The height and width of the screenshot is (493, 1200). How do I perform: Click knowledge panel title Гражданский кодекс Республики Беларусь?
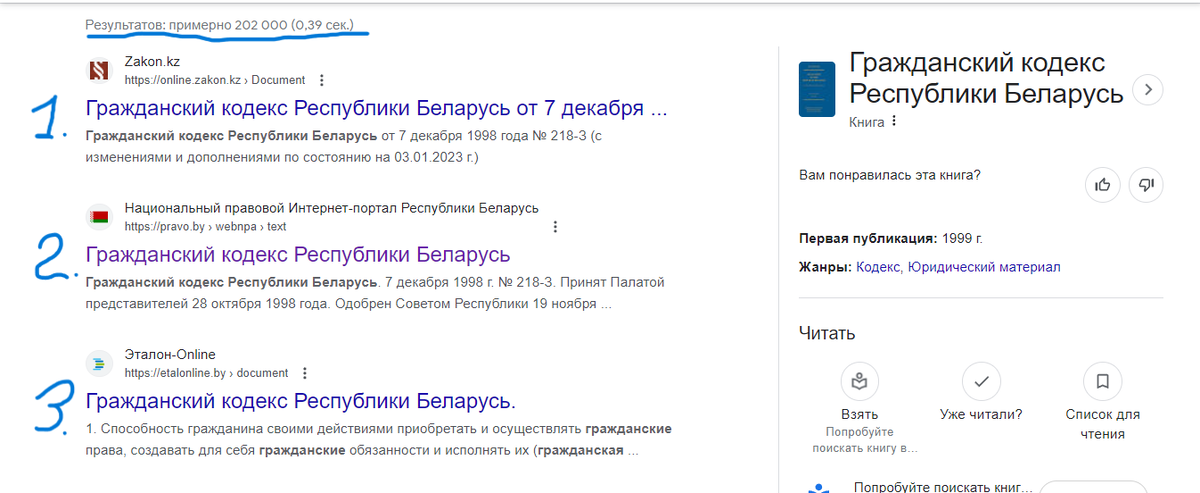pyautogui.click(x=986, y=79)
